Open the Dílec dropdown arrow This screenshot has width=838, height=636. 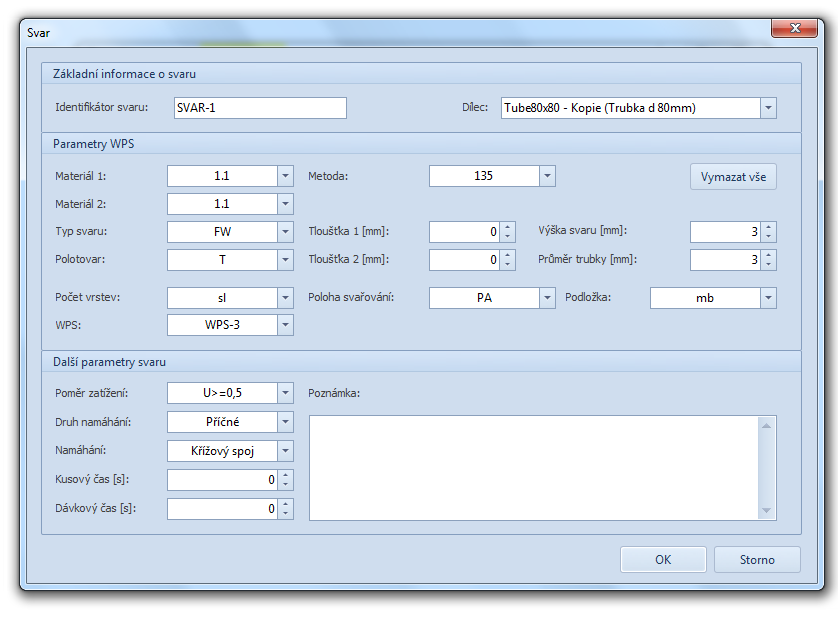pos(768,108)
